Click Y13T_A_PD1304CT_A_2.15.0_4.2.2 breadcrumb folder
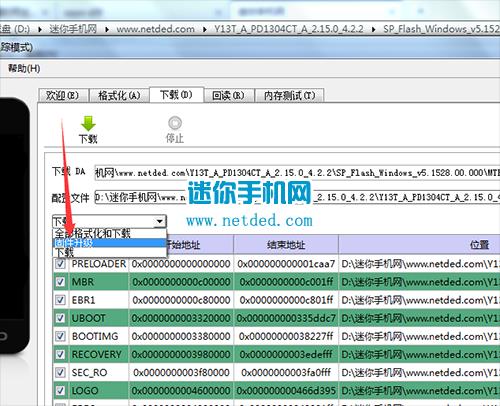This screenshot has width=500, height=406. point(289,29)
